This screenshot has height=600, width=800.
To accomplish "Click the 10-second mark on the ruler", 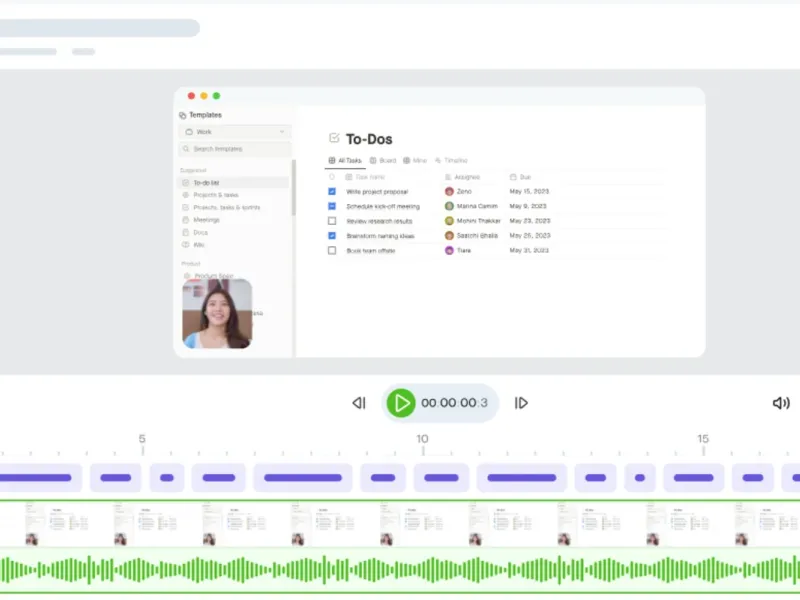I will (422, 444).
